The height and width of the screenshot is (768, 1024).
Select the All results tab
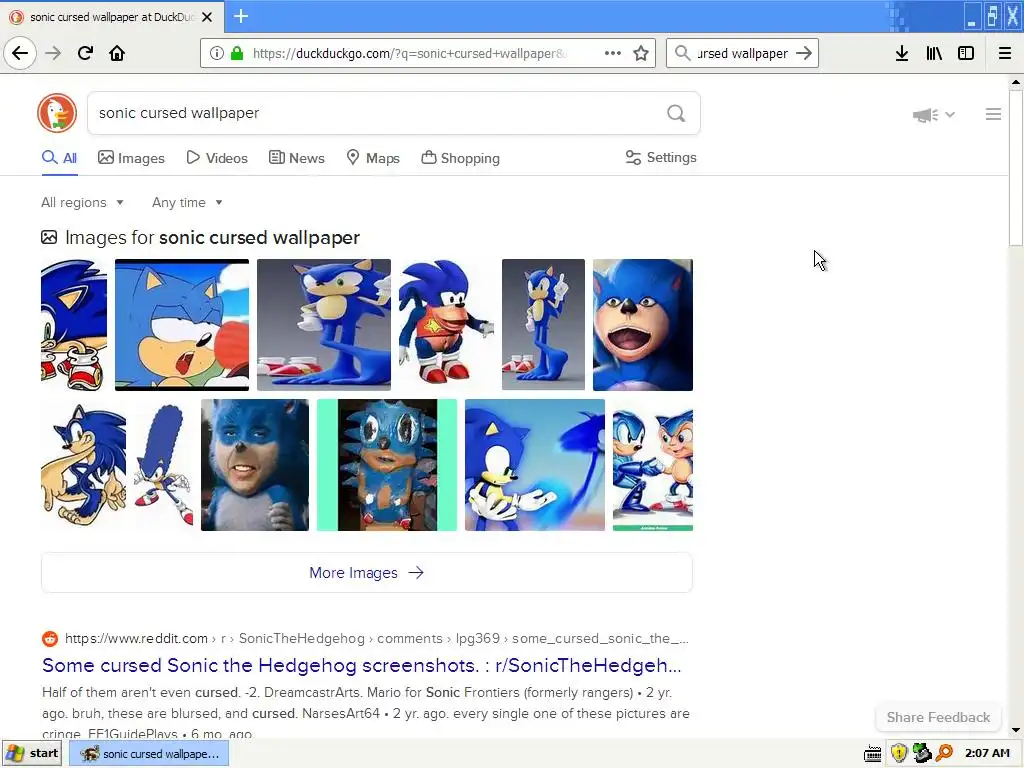pyautogui.click(x=59, y=158)
